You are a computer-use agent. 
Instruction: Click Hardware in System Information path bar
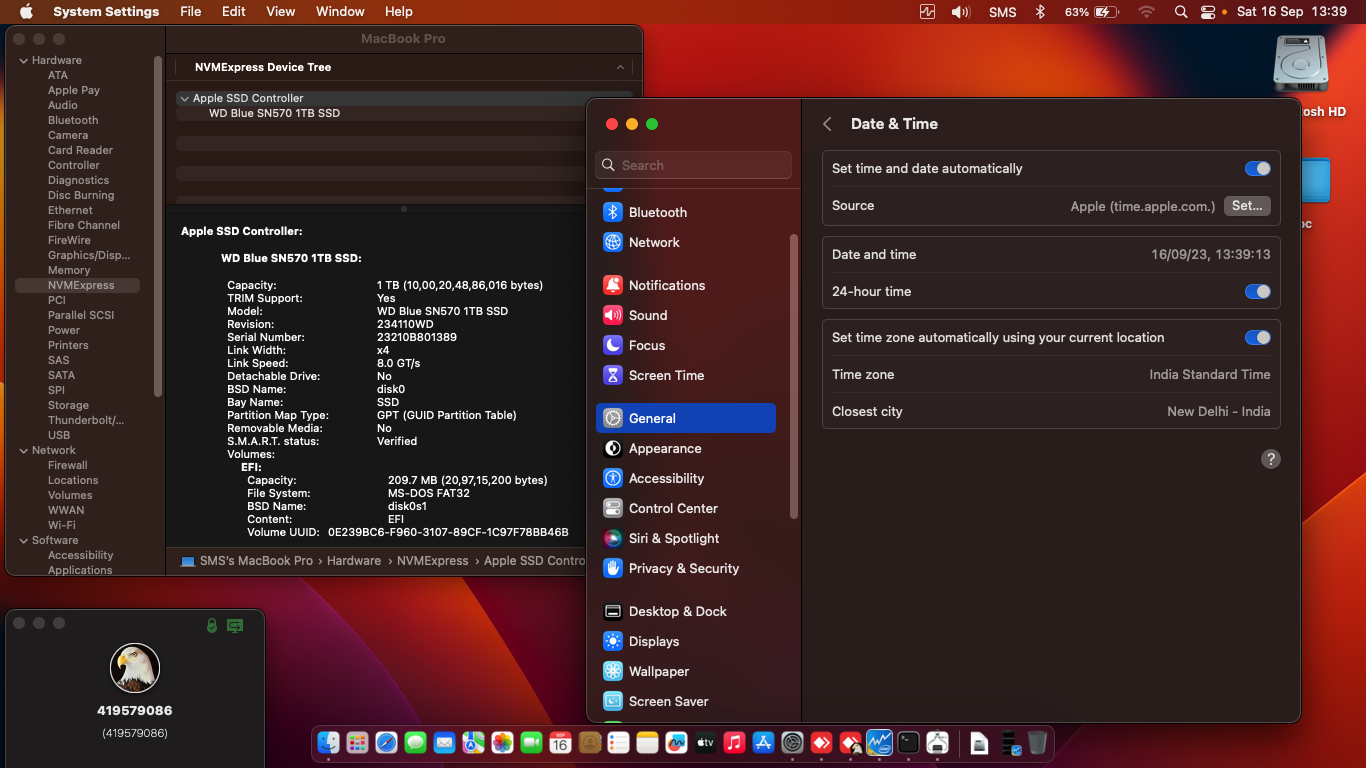[354, 561]
